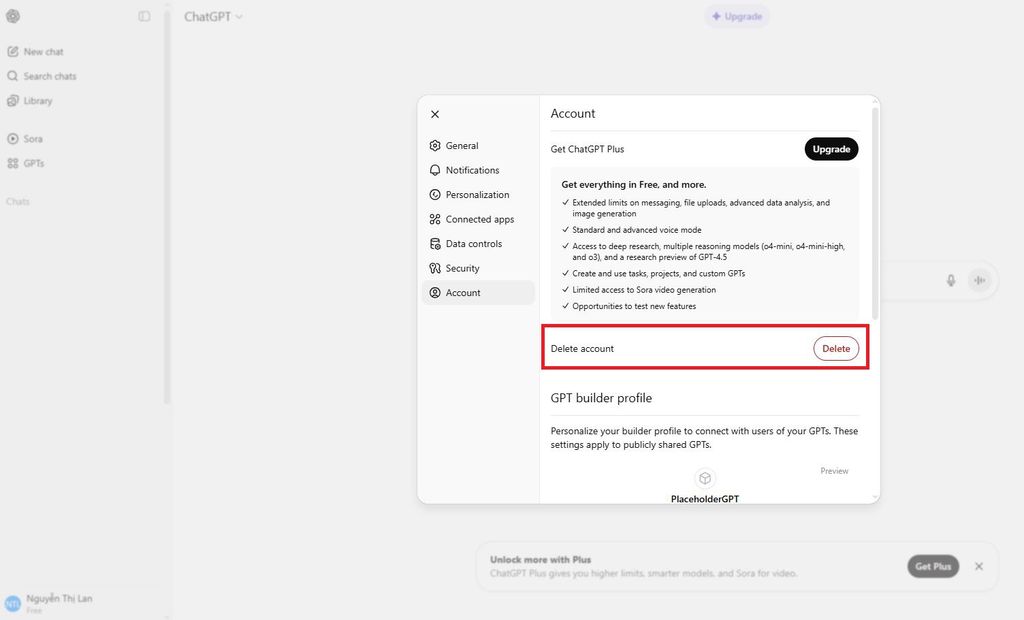
Task: Expand the ChatGPT model selector dropdown
Action: pos(213,16)
